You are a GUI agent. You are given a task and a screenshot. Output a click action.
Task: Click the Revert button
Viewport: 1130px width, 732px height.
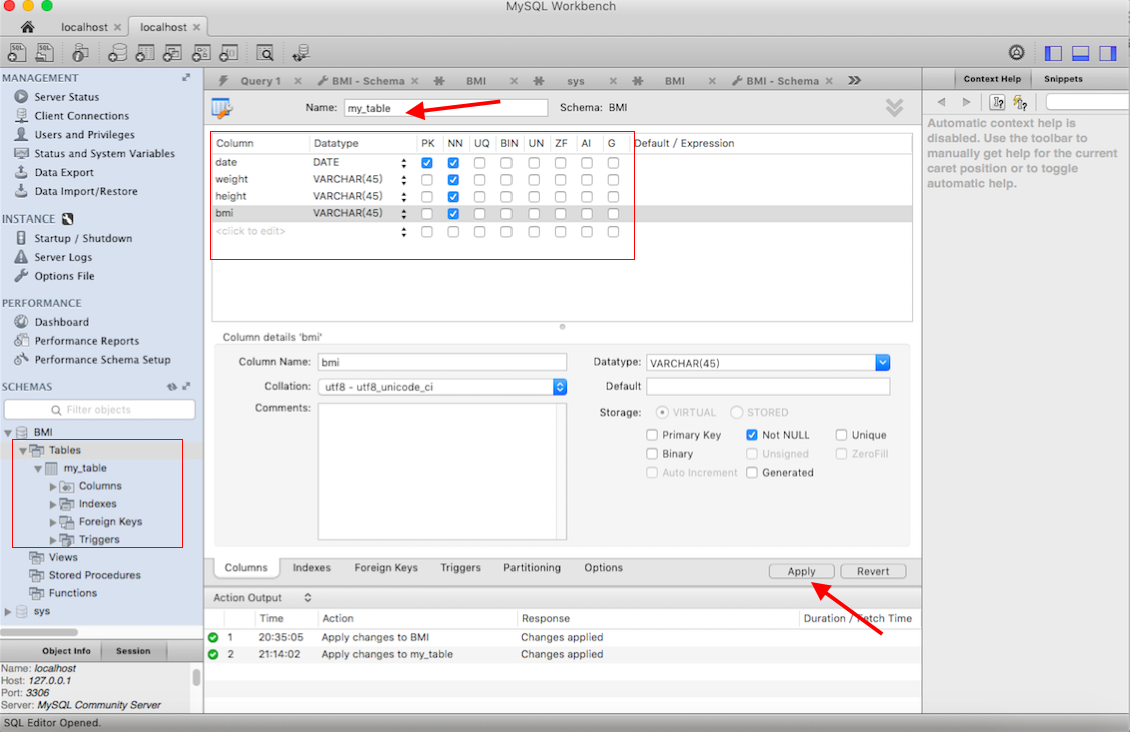tap(873, 571)
